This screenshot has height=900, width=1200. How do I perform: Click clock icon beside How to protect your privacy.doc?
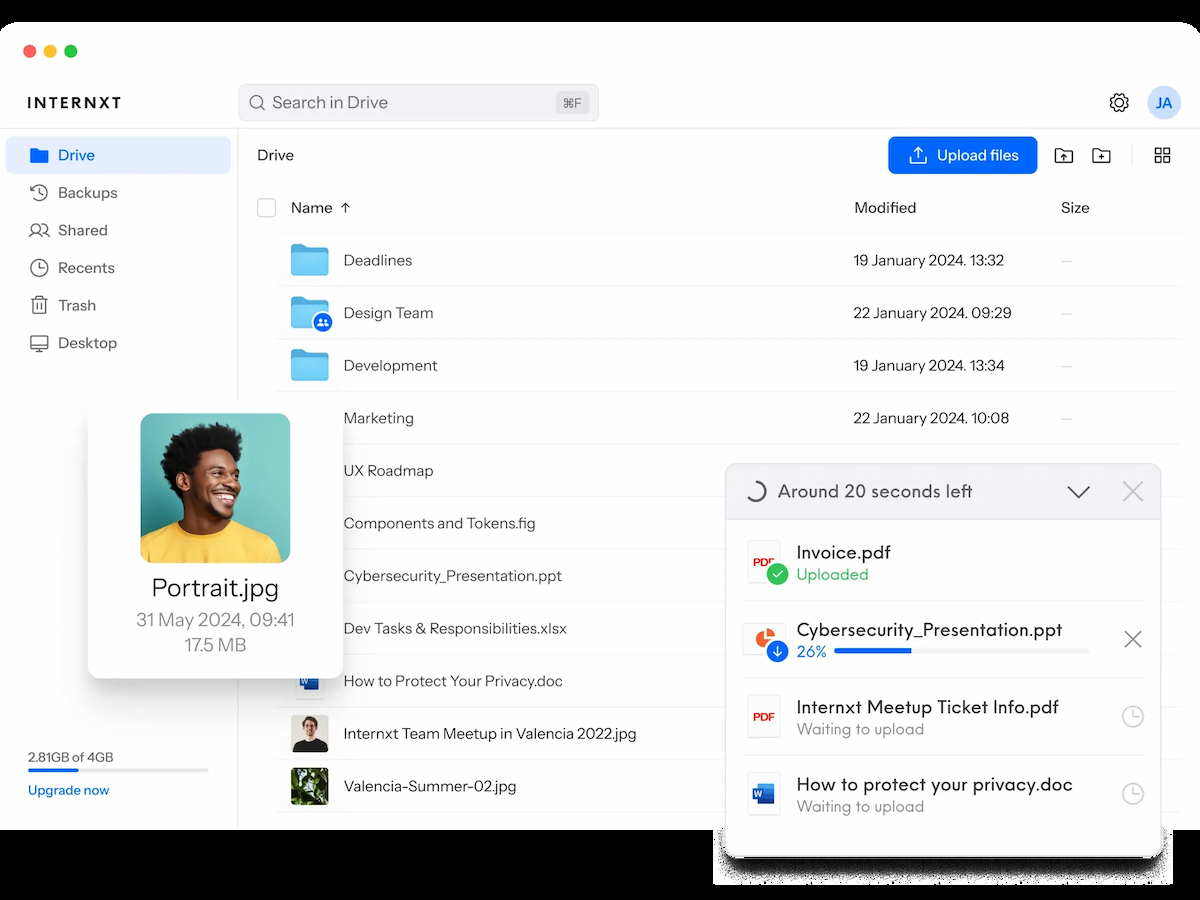click(x=1132, y=794)
